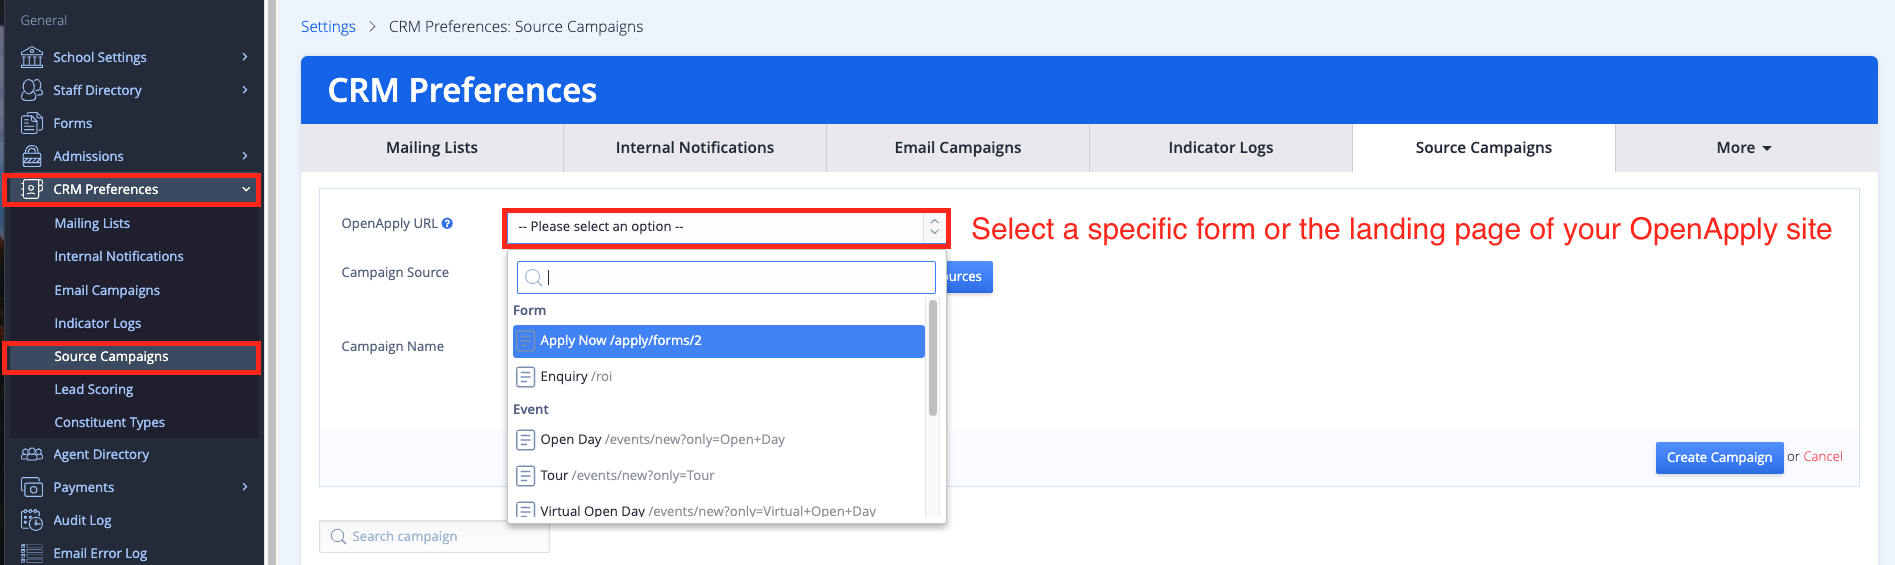Expand the School Settings submenu arrow
Screen dimensions: 1895x565
[245, 57]
